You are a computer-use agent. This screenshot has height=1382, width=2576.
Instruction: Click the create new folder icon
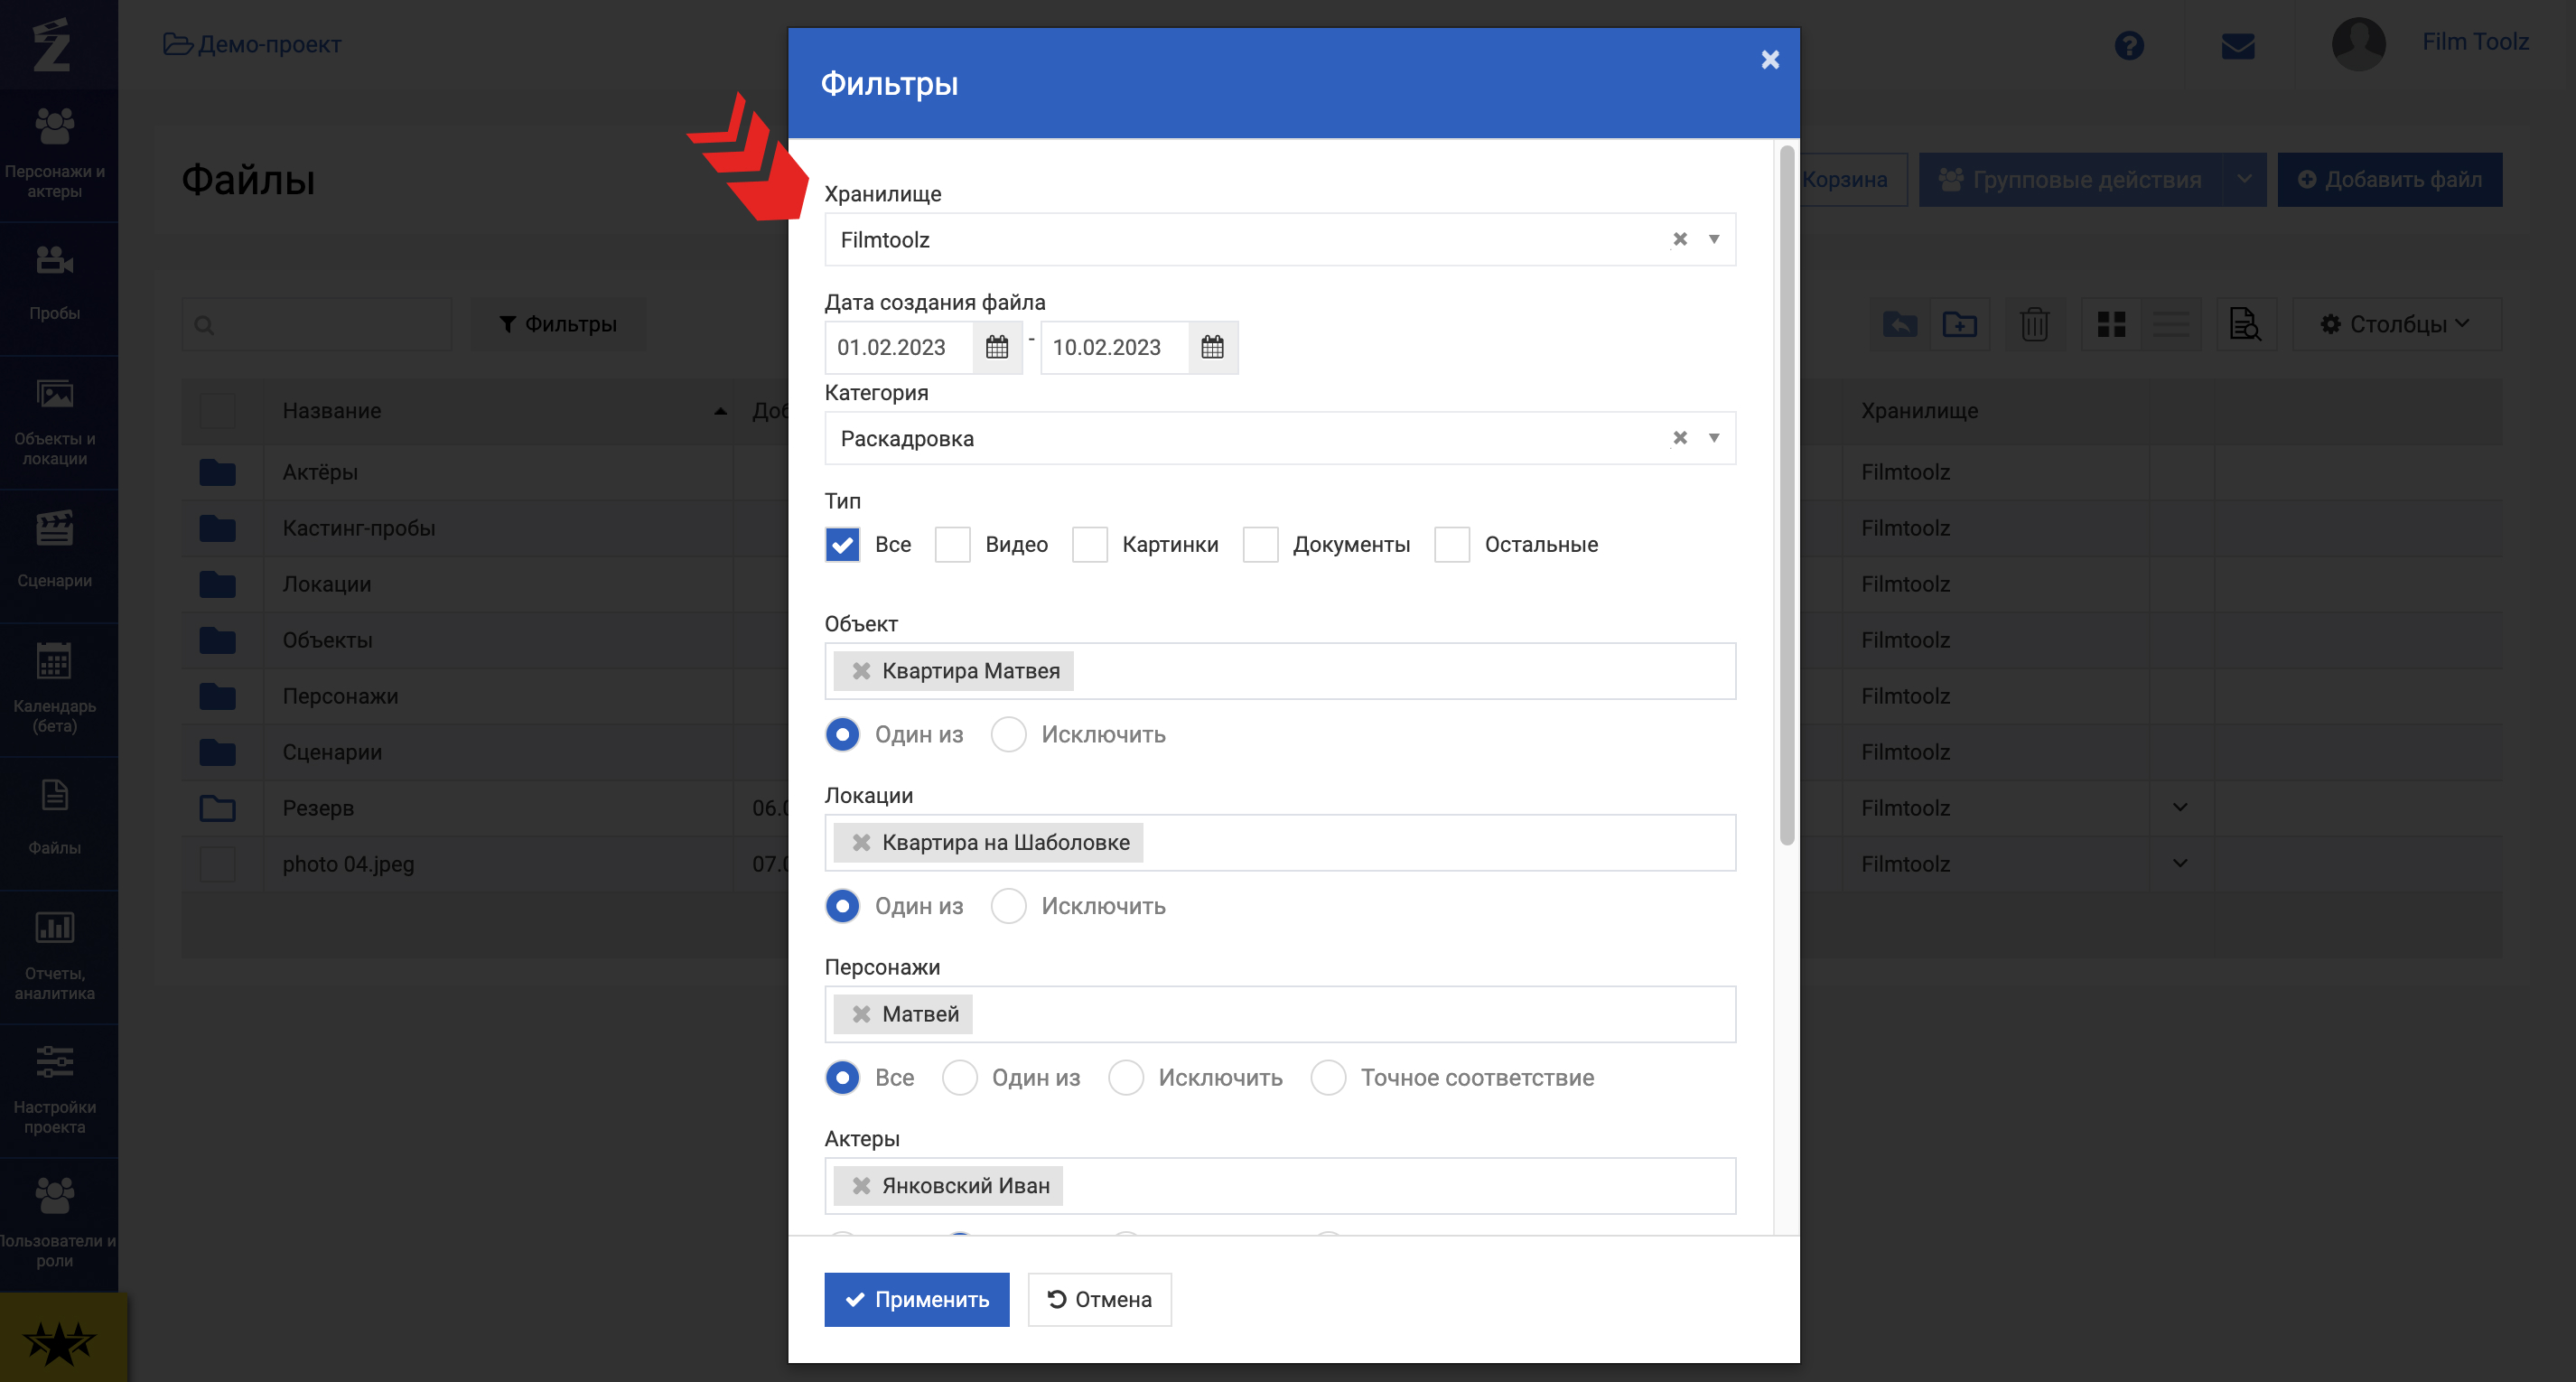pos(1959,324)
